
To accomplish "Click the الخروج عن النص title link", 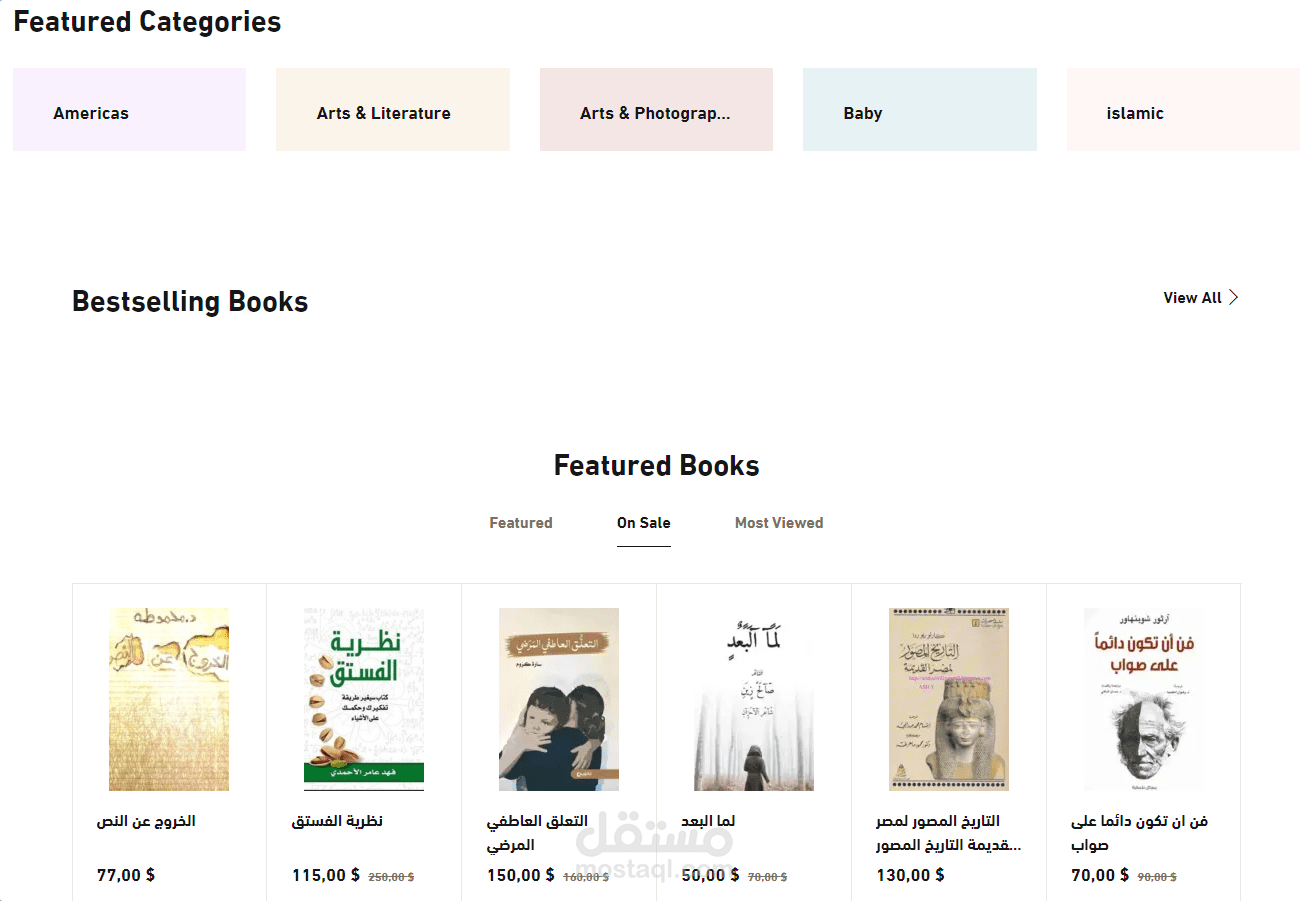I will pyautogui.click(x=146, y=821).
